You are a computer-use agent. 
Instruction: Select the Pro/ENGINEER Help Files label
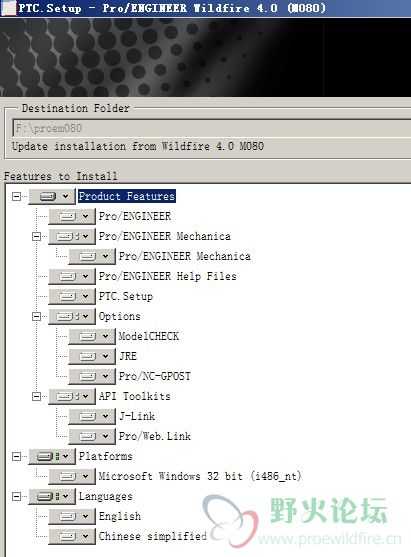pyautogui.click(x=167, y=276)
